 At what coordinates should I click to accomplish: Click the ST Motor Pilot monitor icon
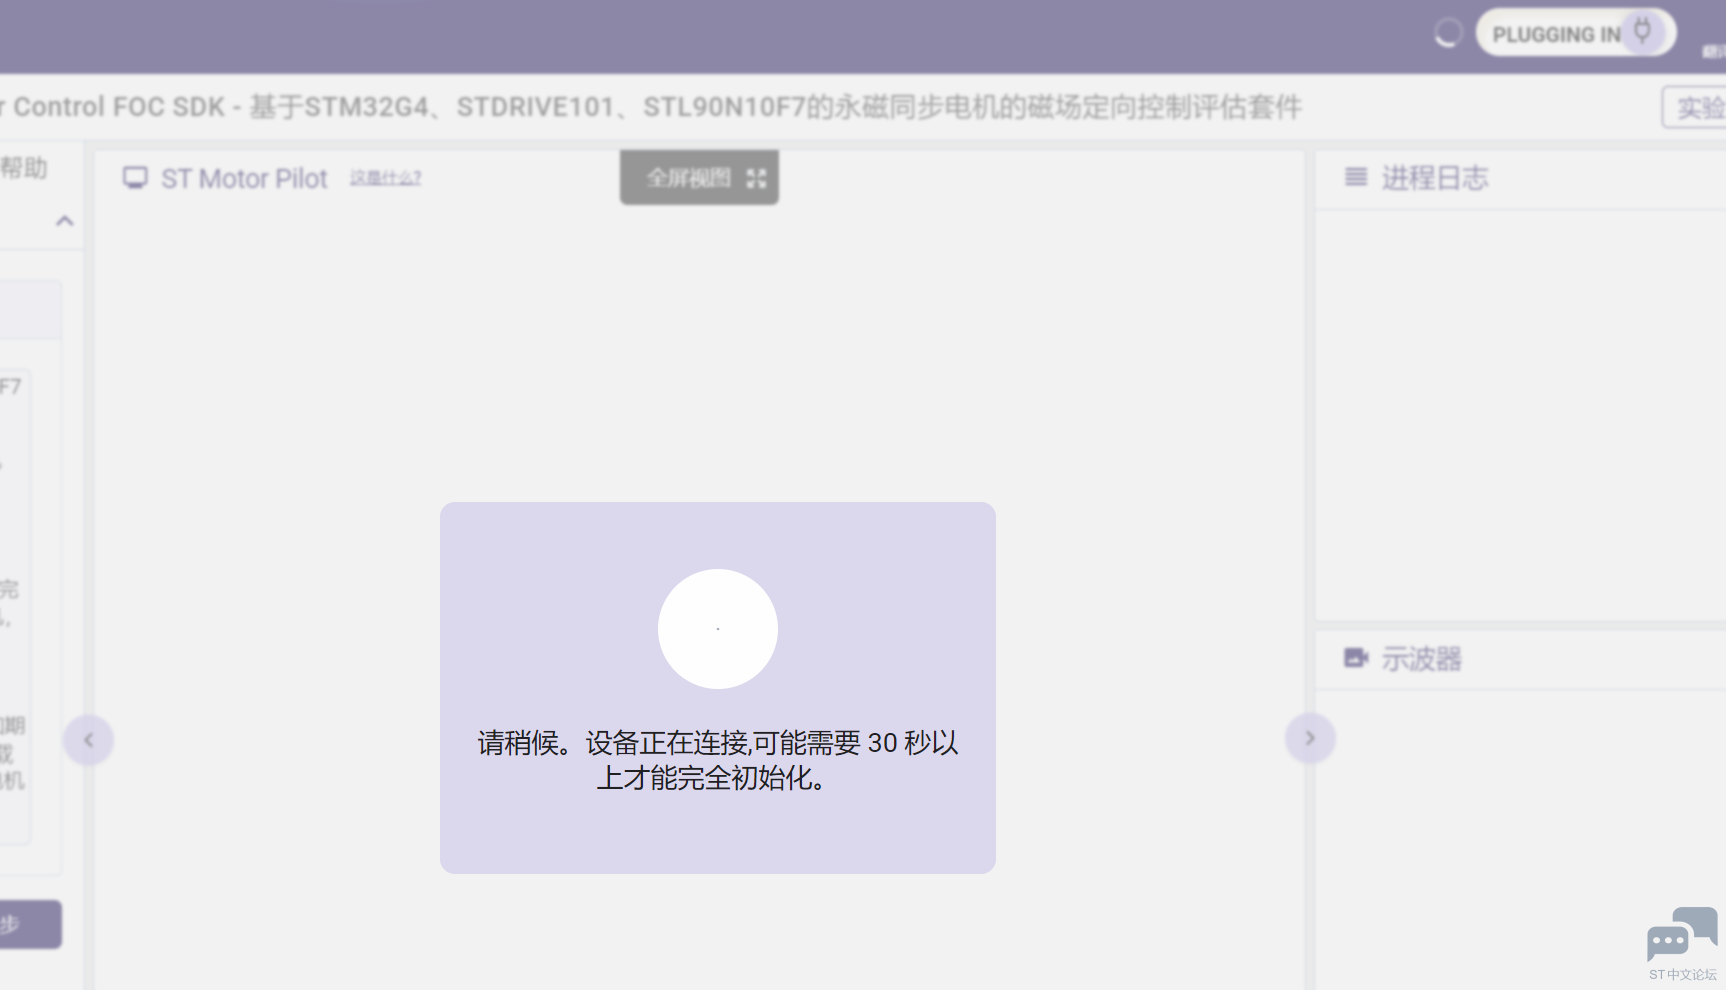click(x=135, y=178)
